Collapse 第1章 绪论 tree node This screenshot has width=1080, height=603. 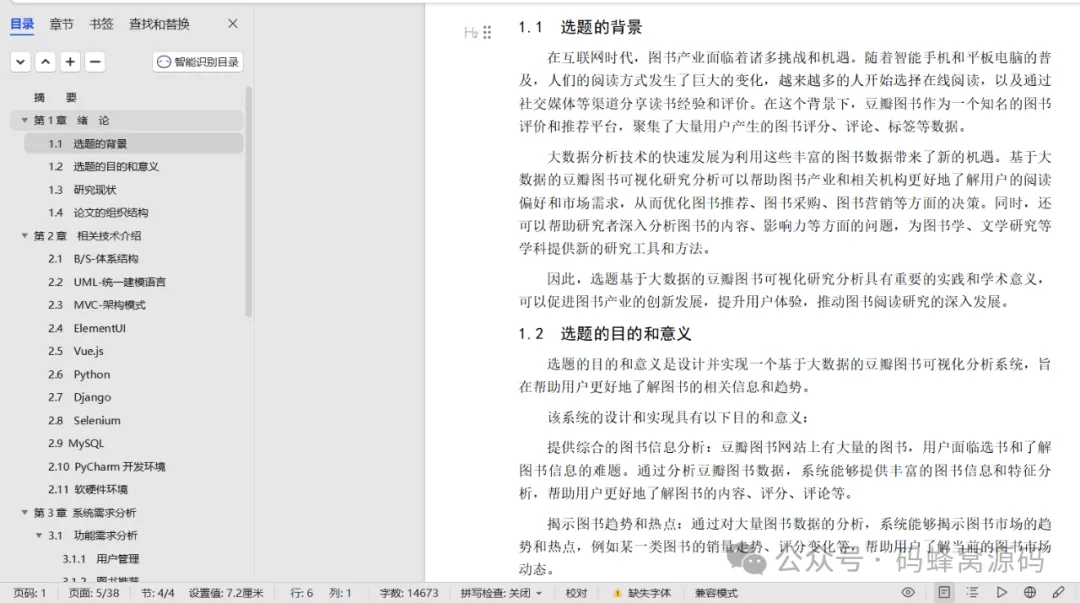pos(25,120)
